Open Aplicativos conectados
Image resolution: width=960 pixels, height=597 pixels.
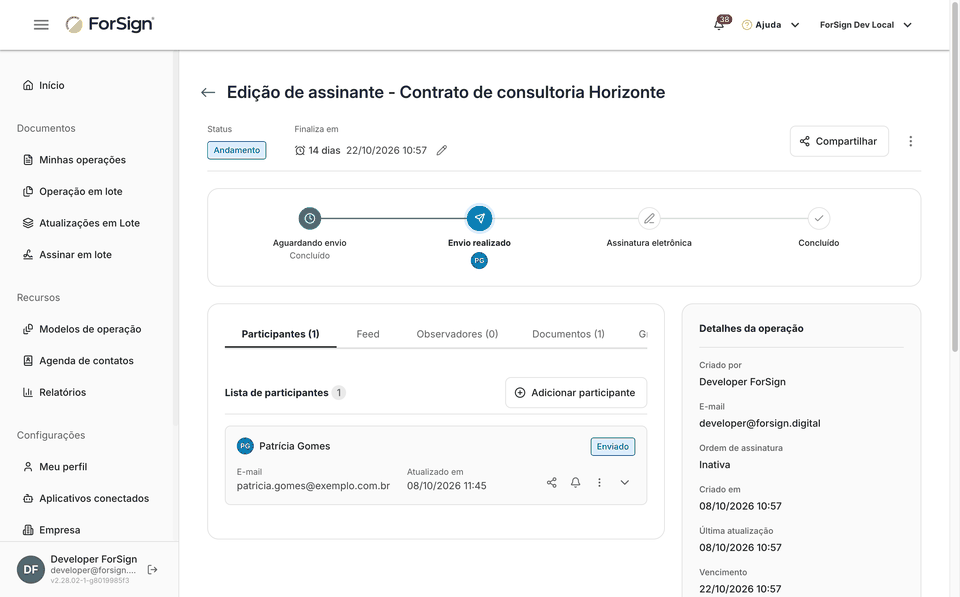(x=86, y=498)
